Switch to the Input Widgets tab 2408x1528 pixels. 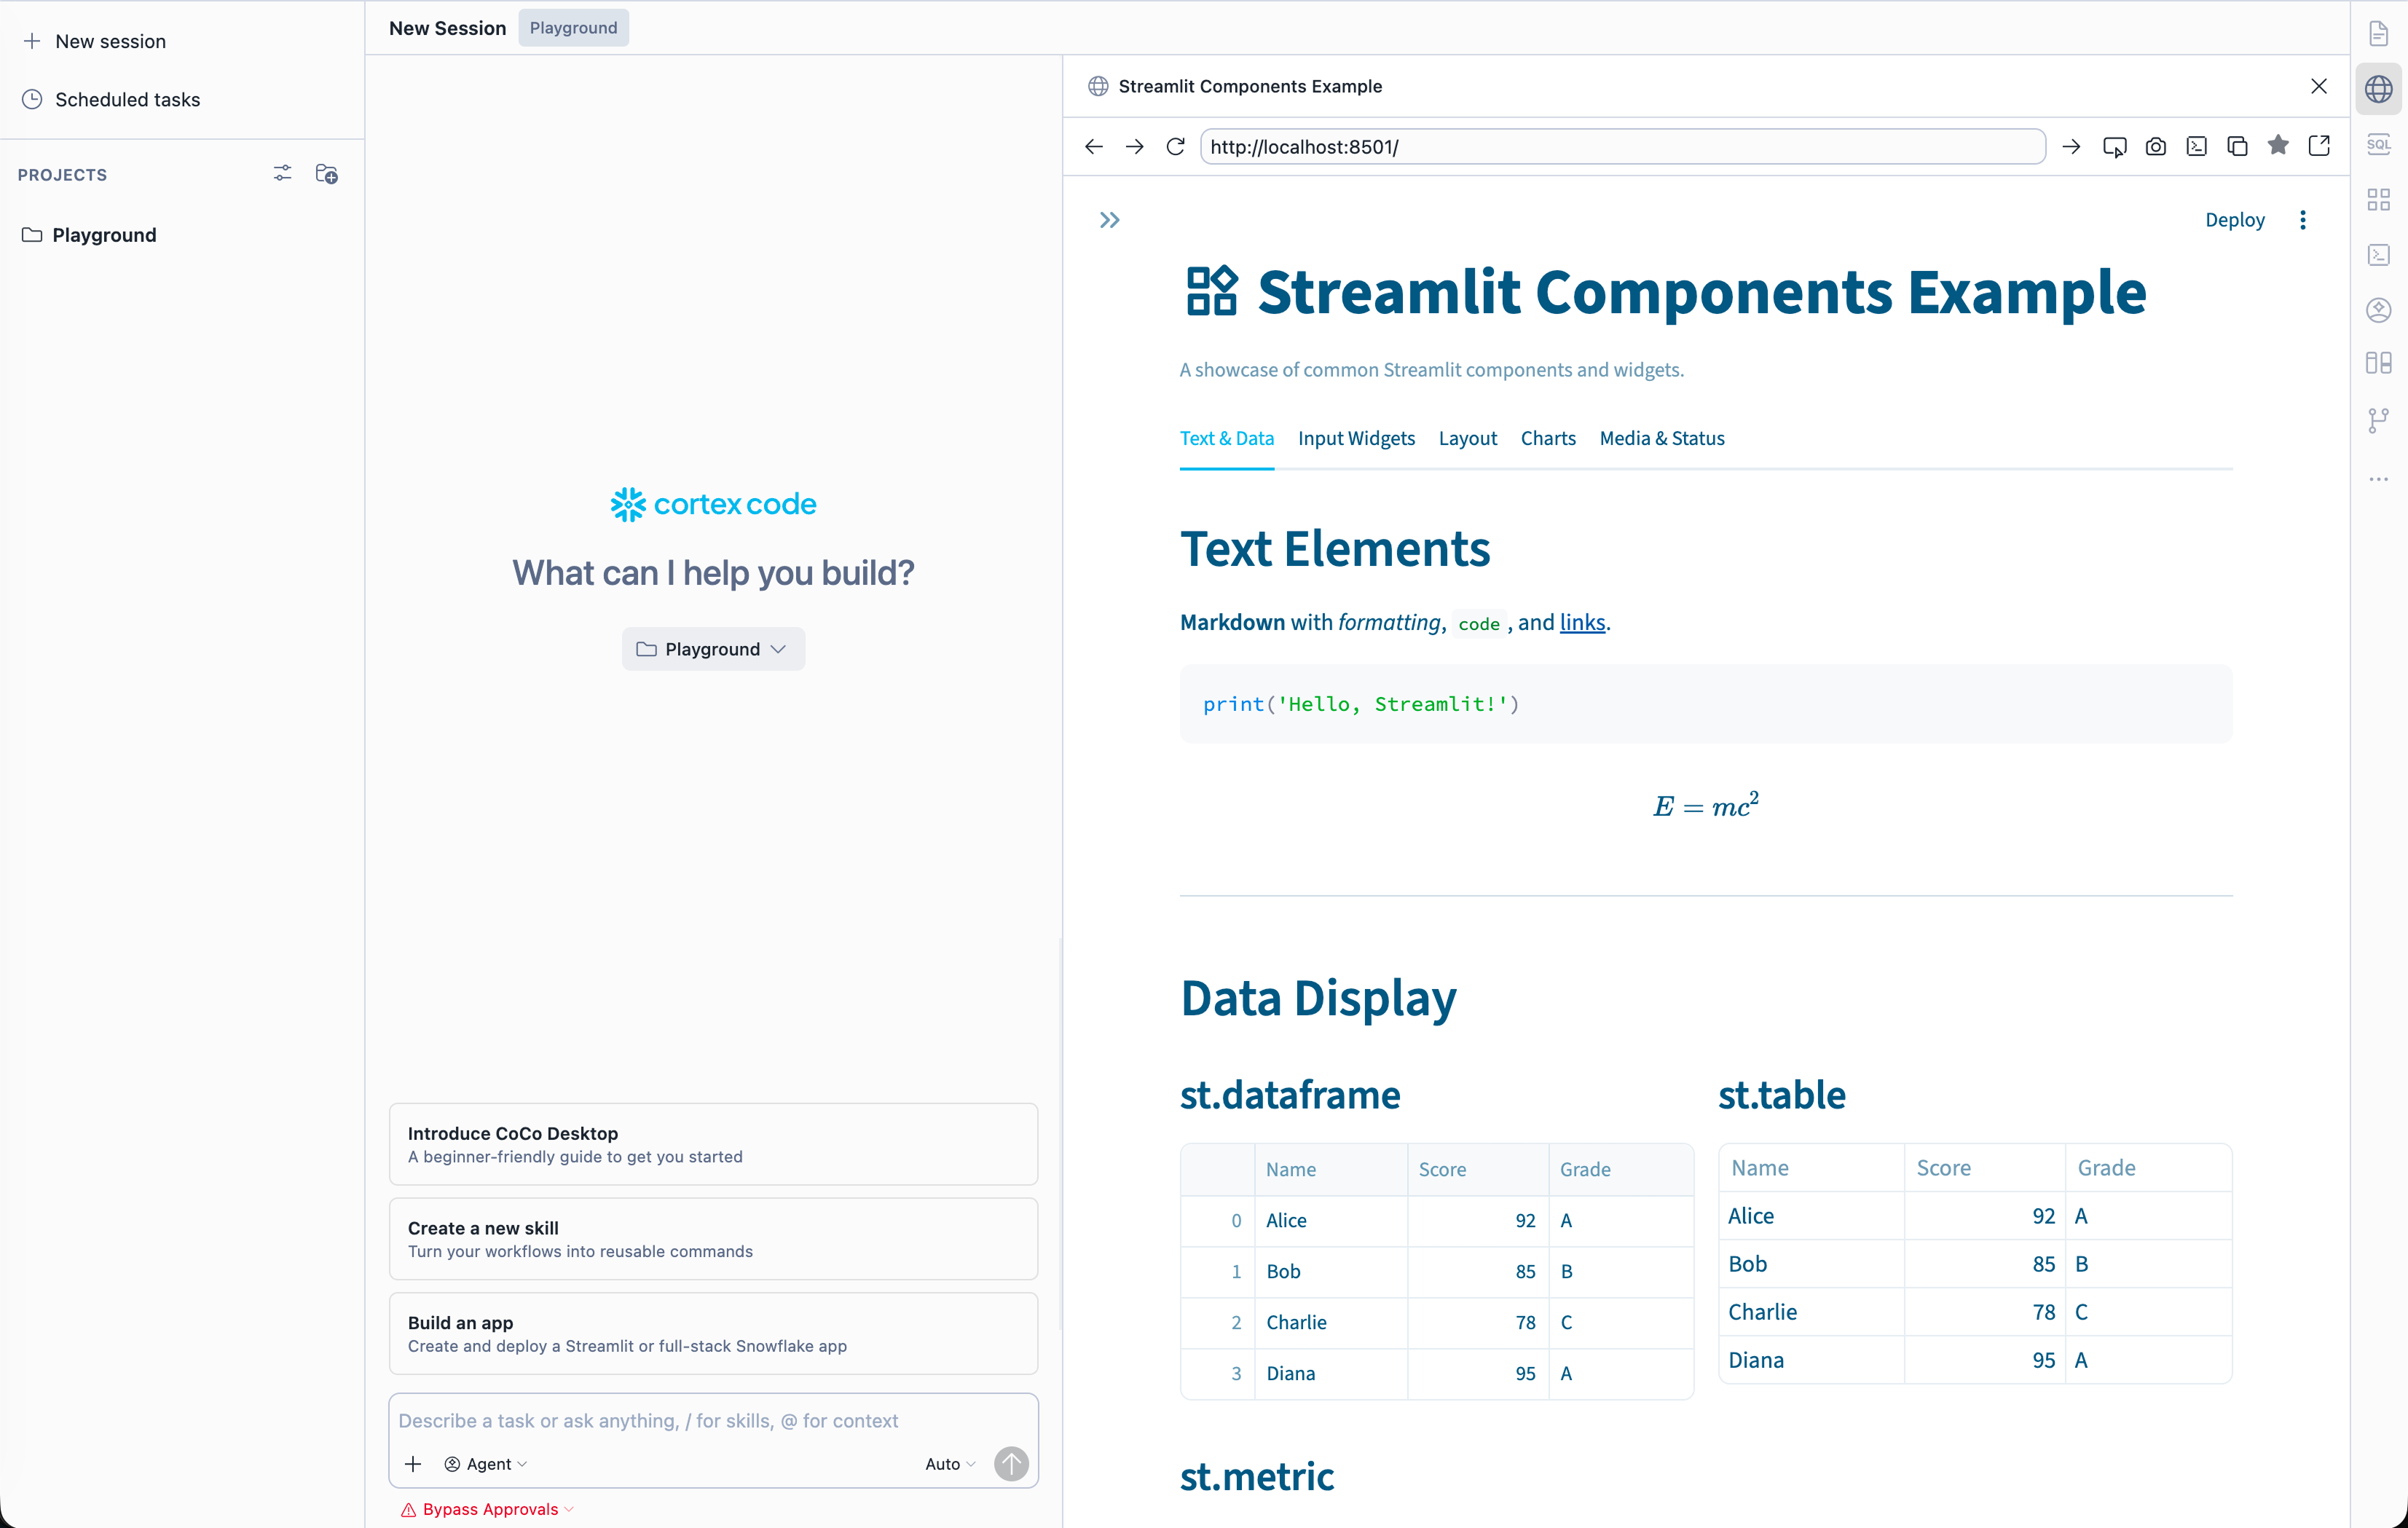1356,438
